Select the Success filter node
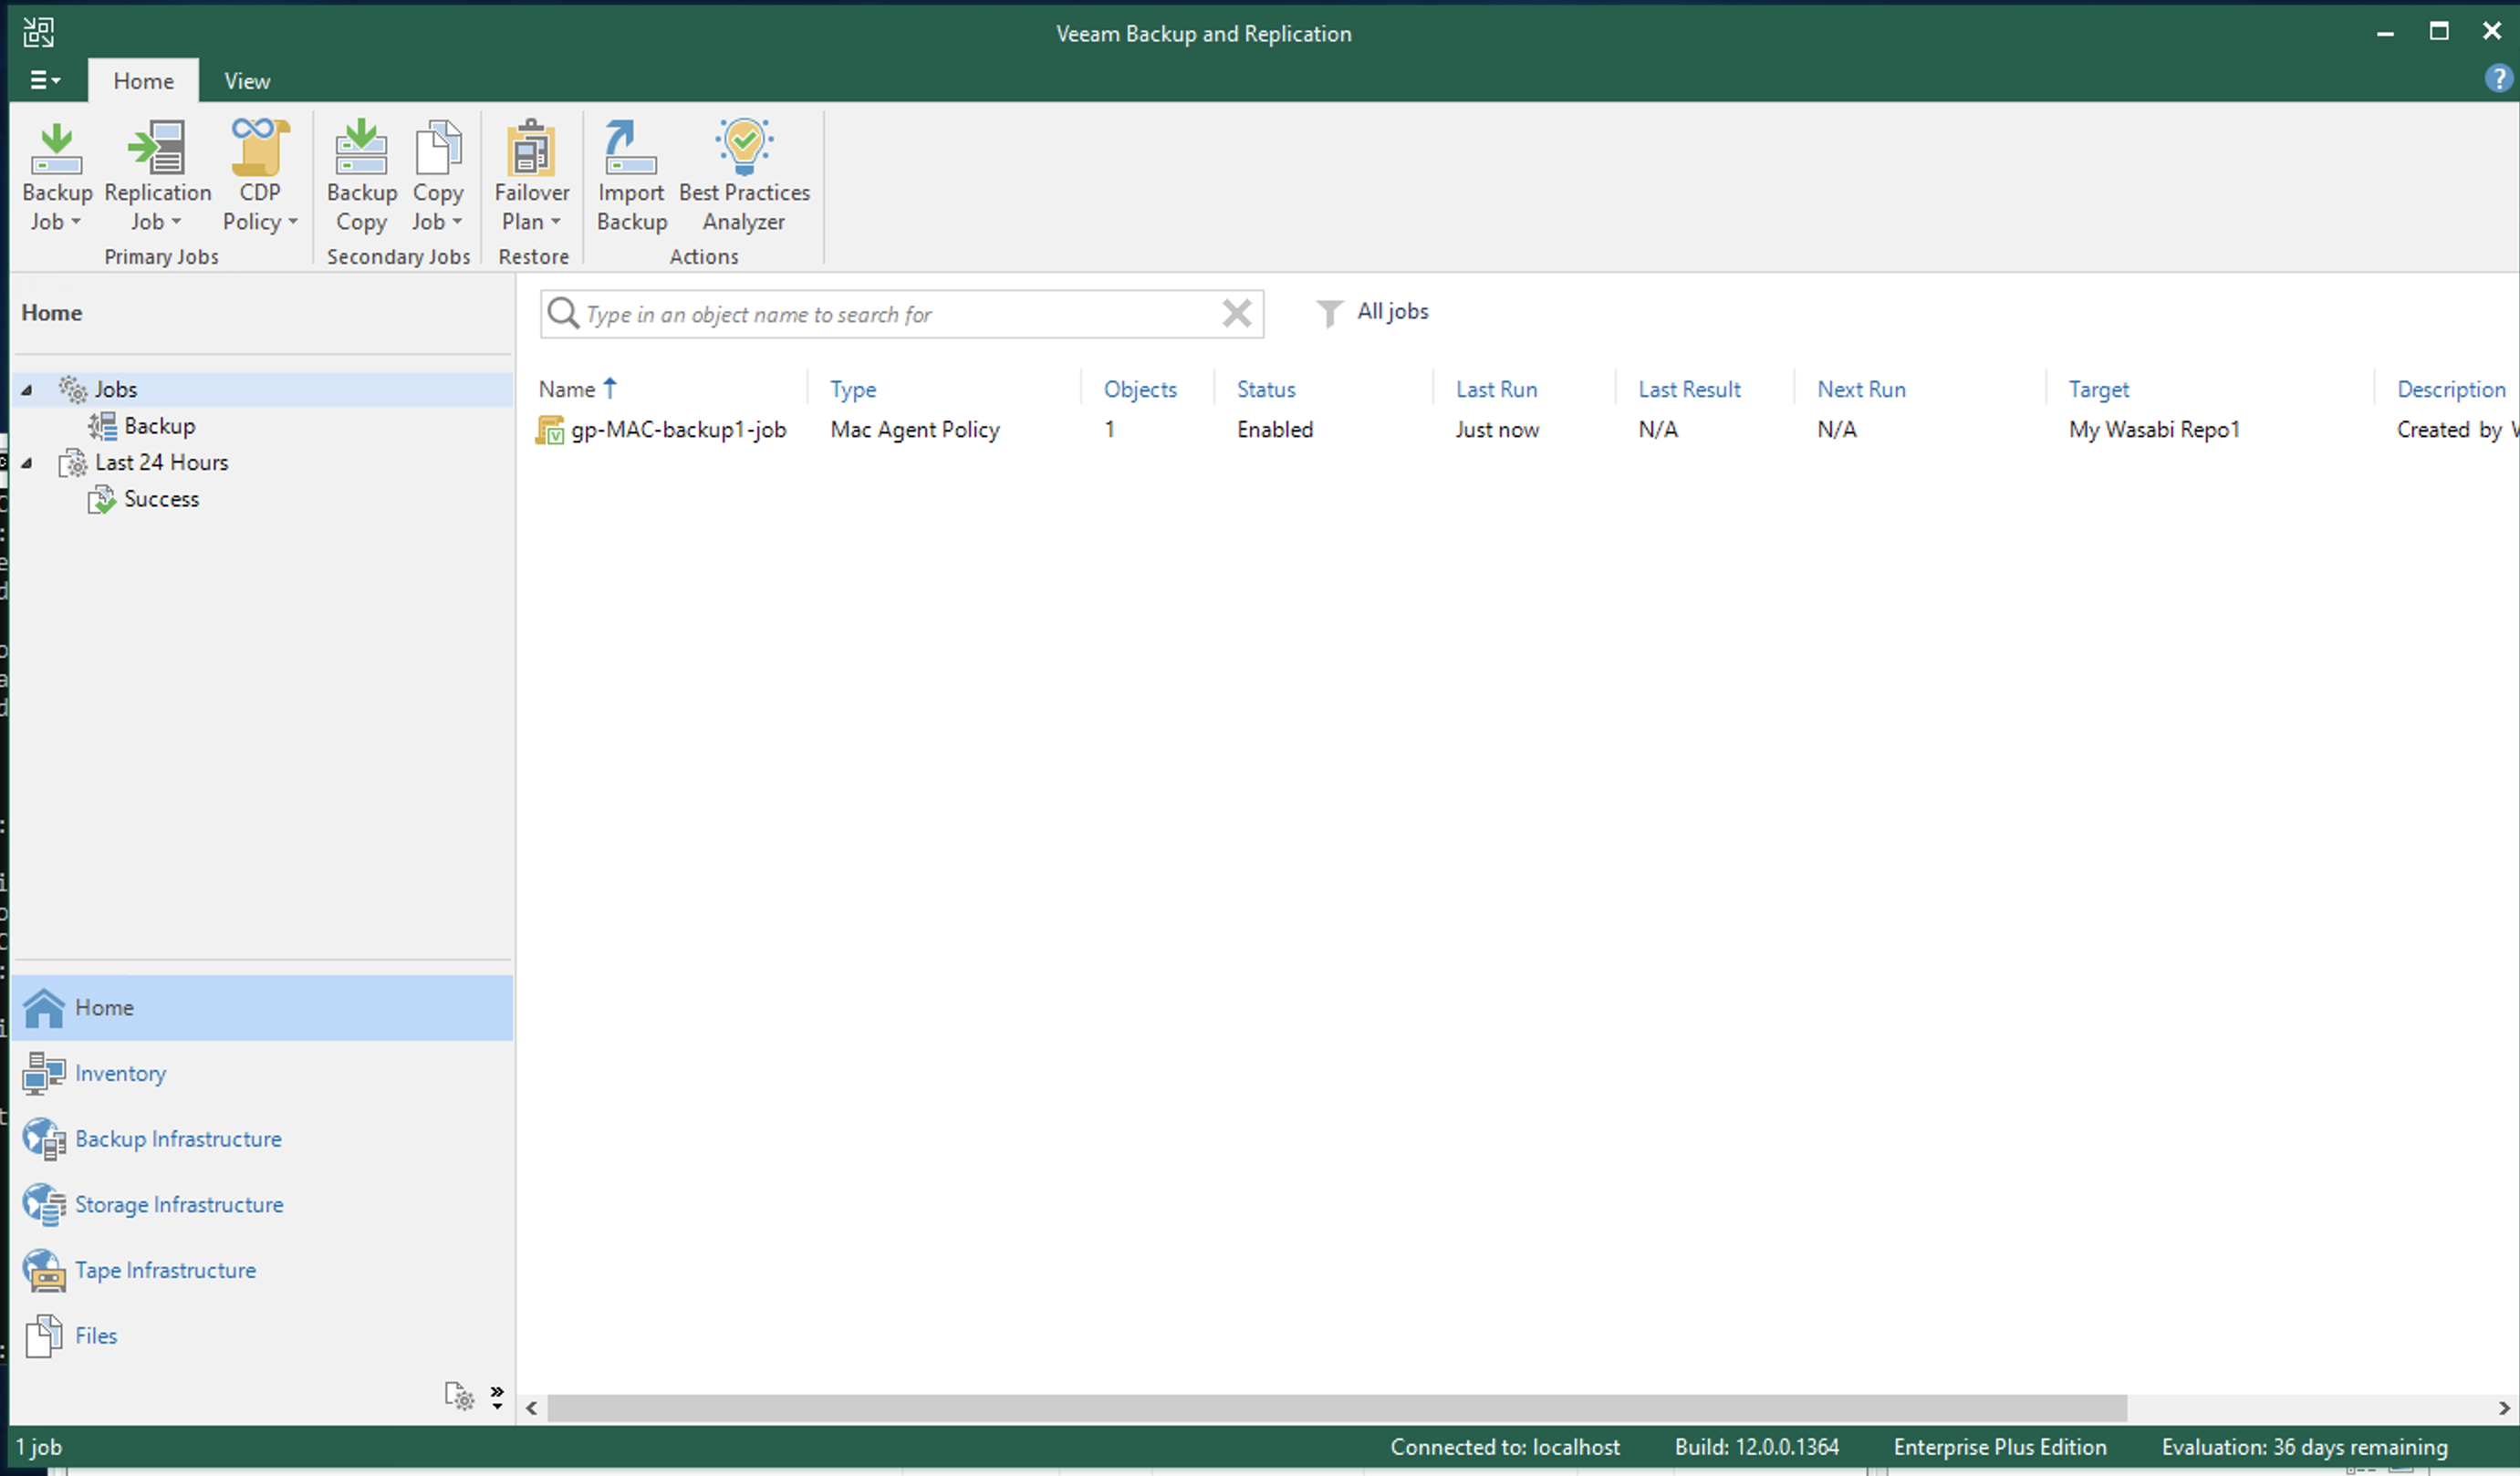This screenshot has height=1476, width=2520. point(160,499)
